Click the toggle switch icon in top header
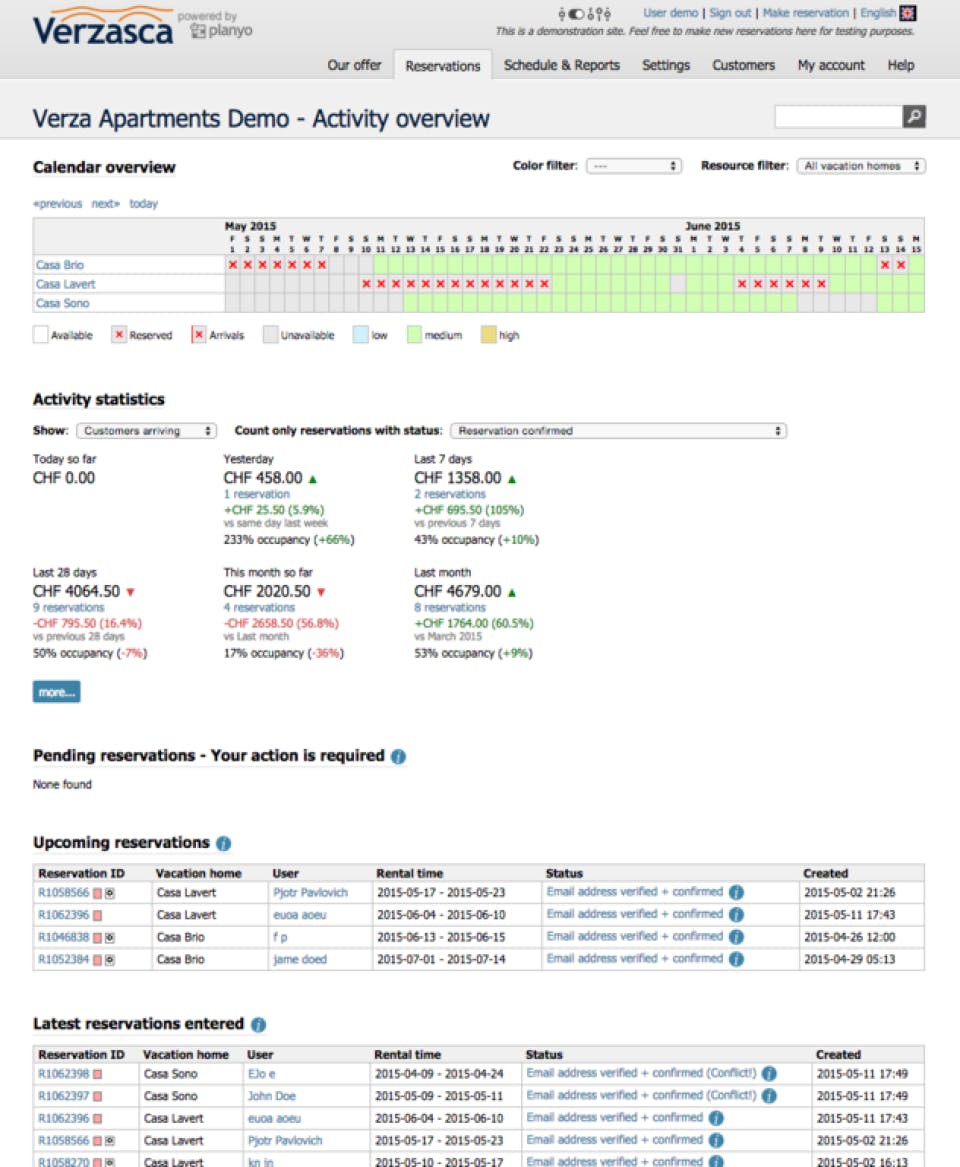Screen dimensions: 960x1167 point(576,14)
